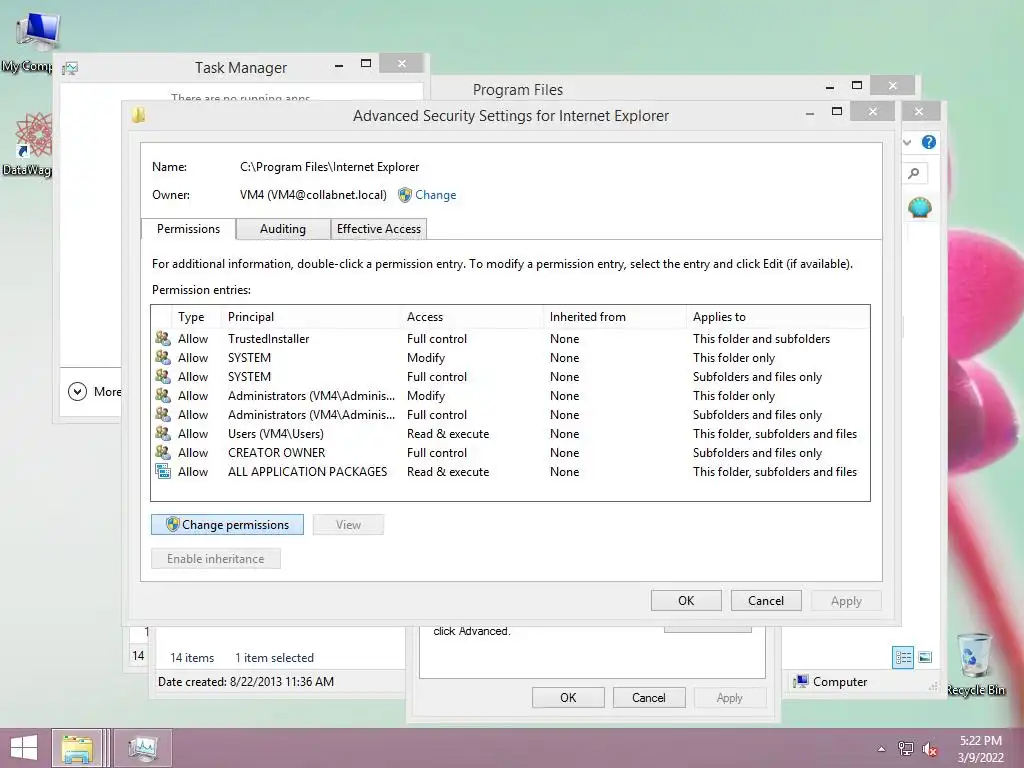
Task: Click the icon beside Administrators Full control entry
Action: pos(163,414)
